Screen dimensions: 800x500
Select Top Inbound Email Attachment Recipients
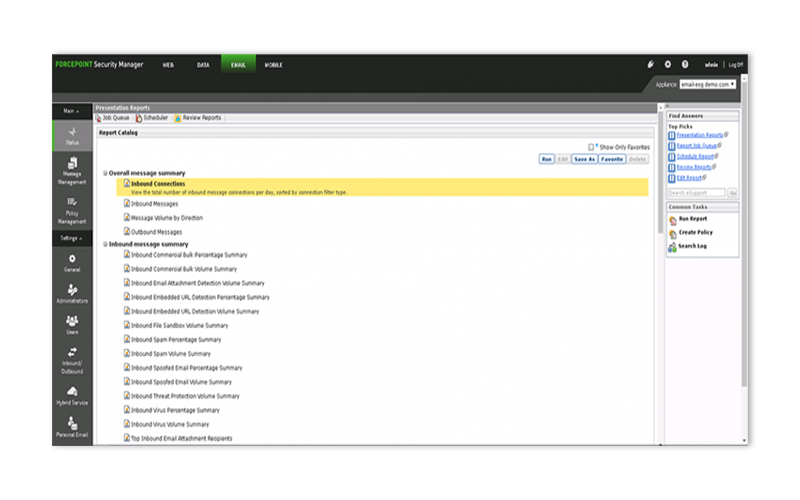click(182, 439)
